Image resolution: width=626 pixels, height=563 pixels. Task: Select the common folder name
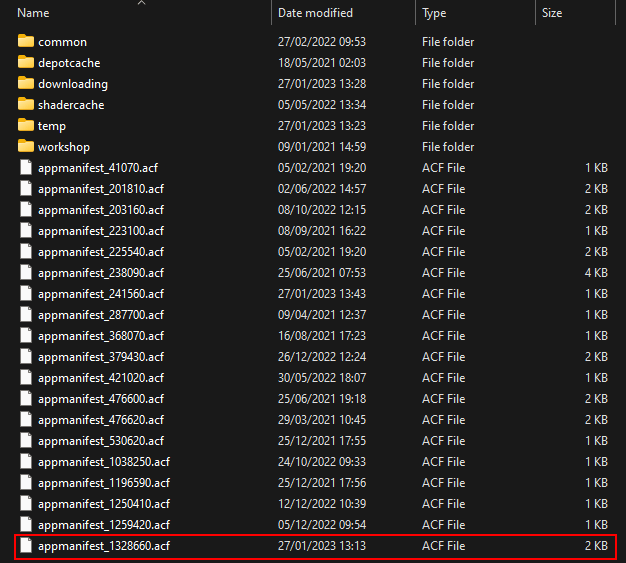coord(62,42)
